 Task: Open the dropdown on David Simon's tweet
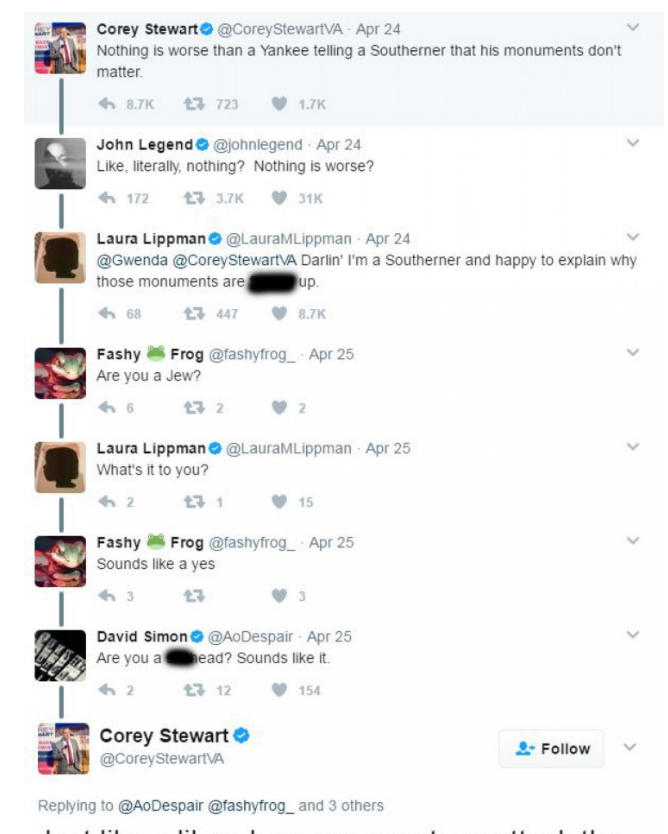(x=632, y=634)
